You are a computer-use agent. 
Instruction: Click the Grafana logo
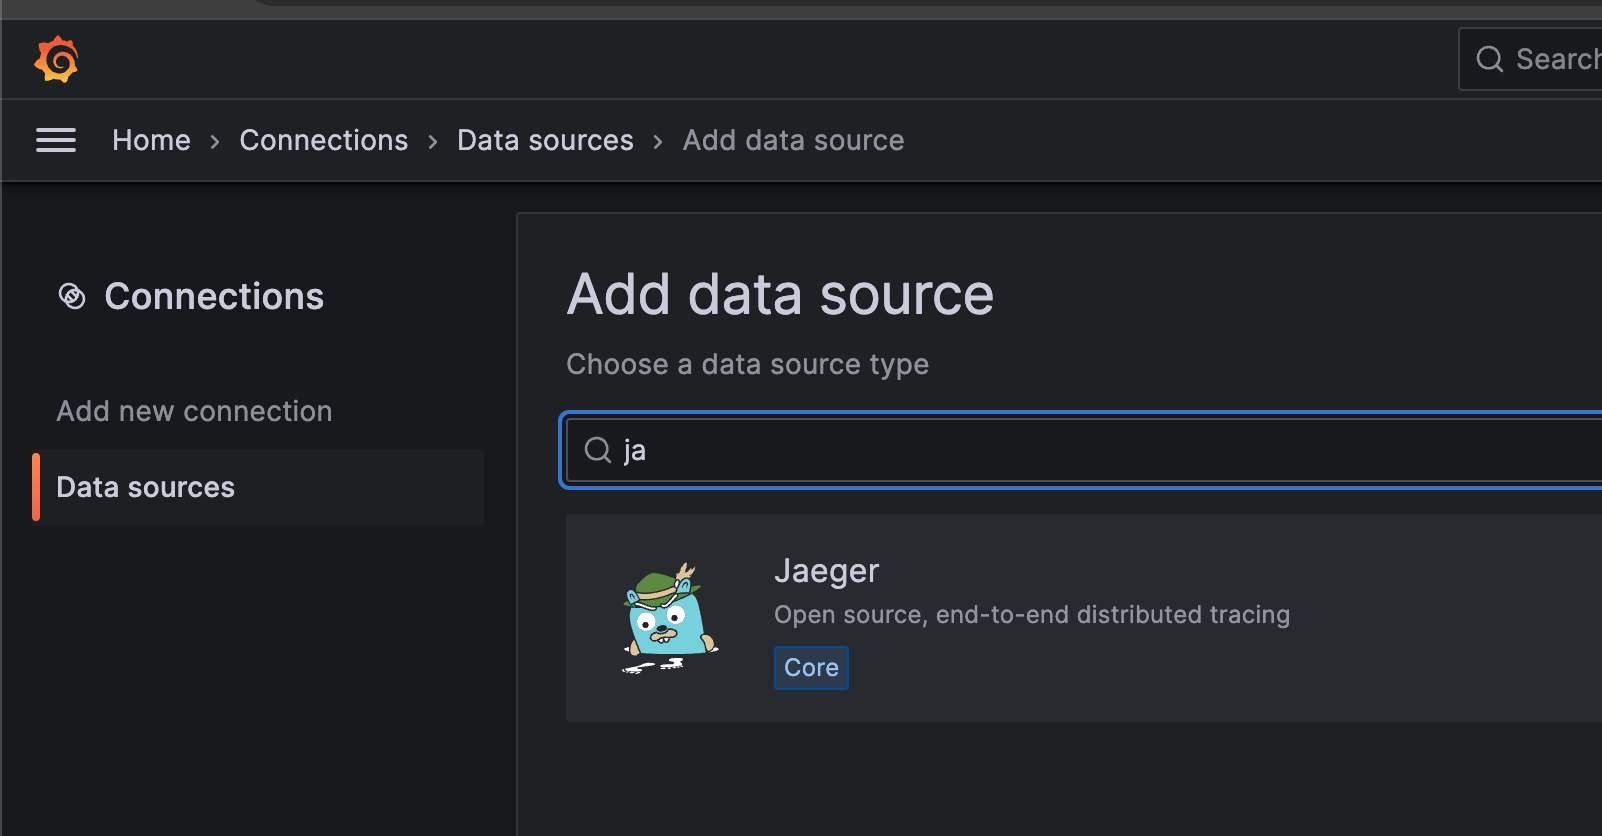(56, 59)
